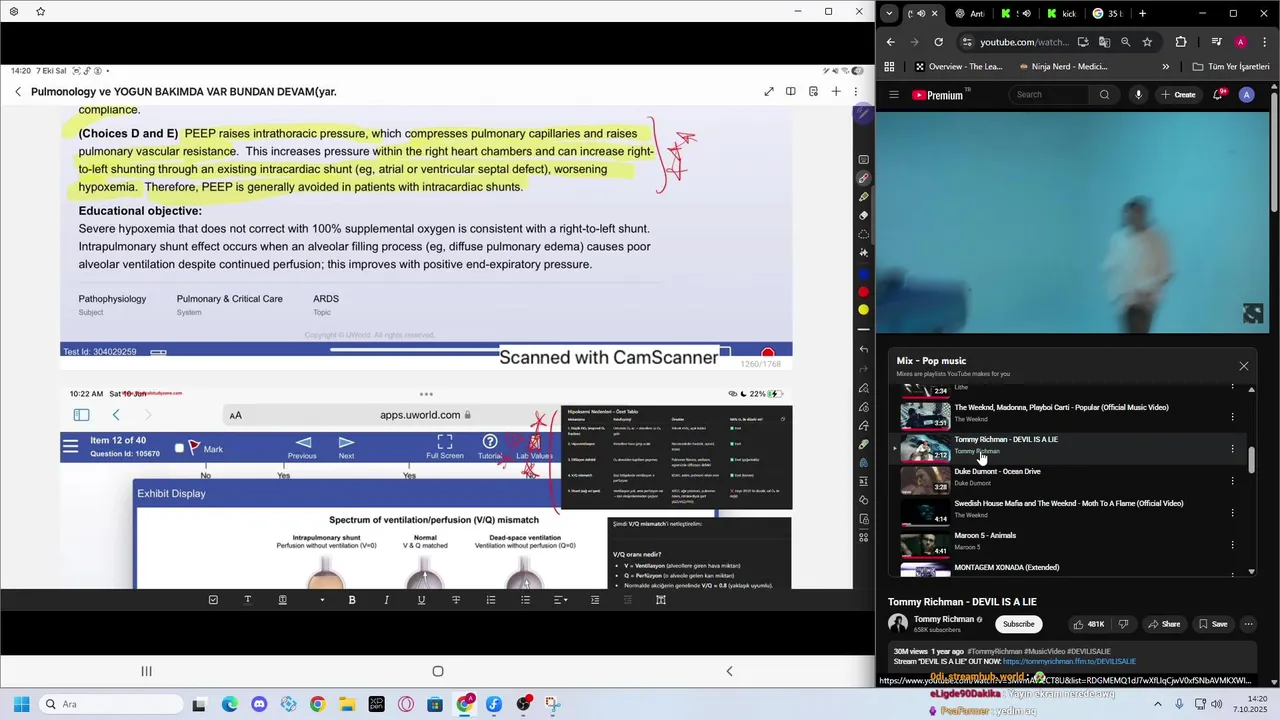Screen dimensions: 1280x720
Task: Open the Overview - The Lea... bookmark
Action: [x=958, y=67]
